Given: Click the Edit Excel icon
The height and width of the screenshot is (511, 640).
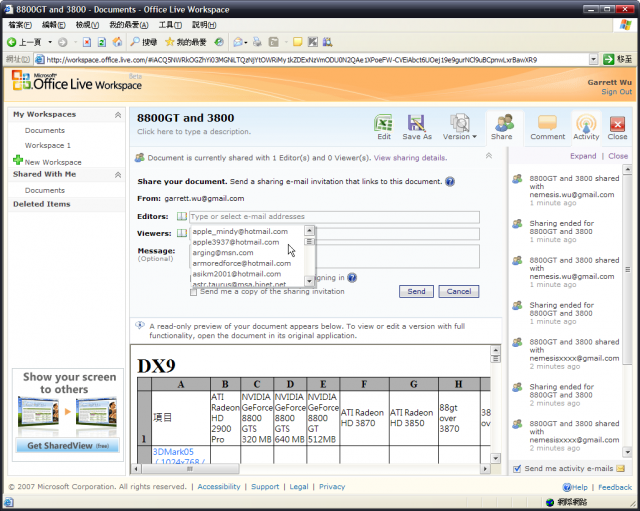Looking at the screenshot, I should coord(384,123).
